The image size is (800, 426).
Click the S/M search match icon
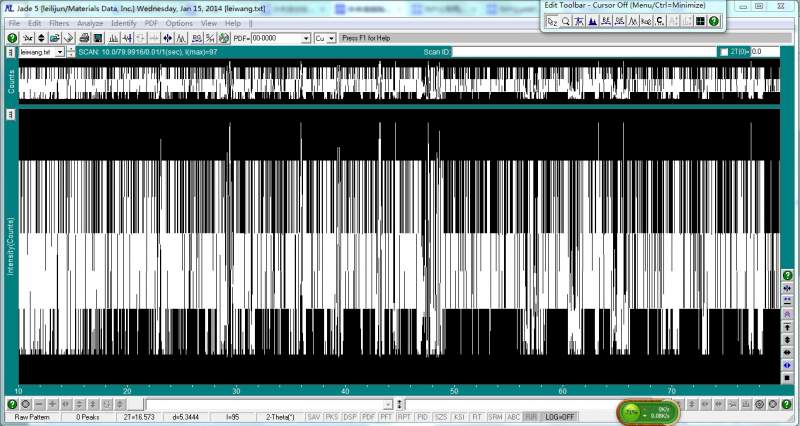coord(209,38)
